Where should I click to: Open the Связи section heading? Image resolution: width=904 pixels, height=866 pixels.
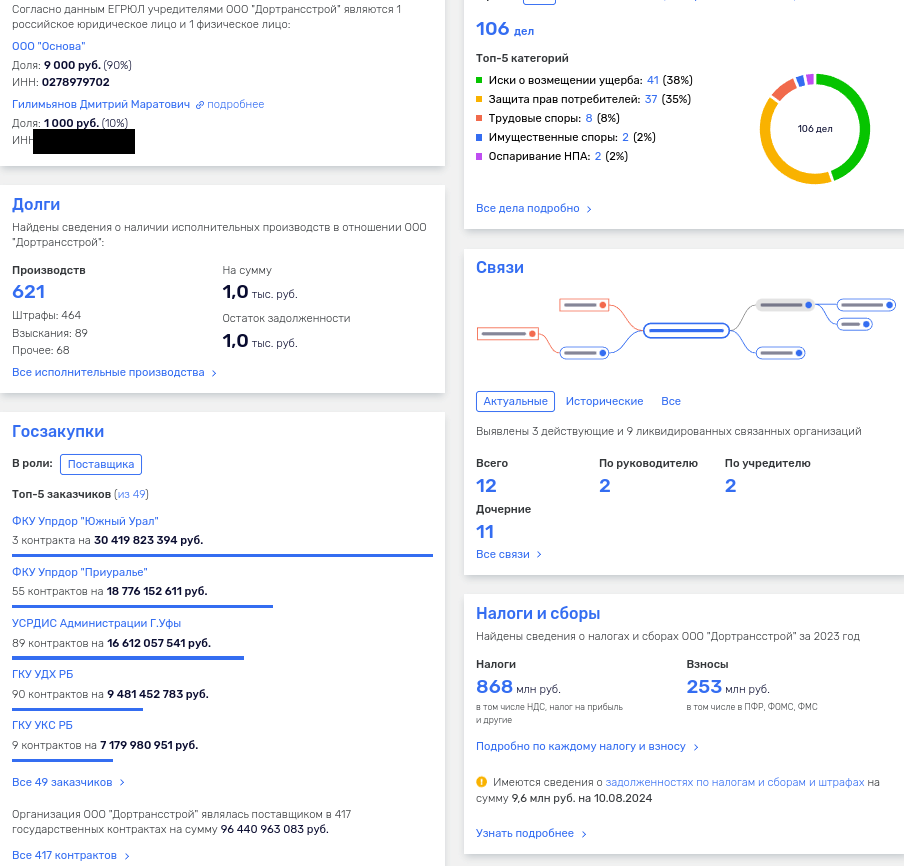coord(500,268)
